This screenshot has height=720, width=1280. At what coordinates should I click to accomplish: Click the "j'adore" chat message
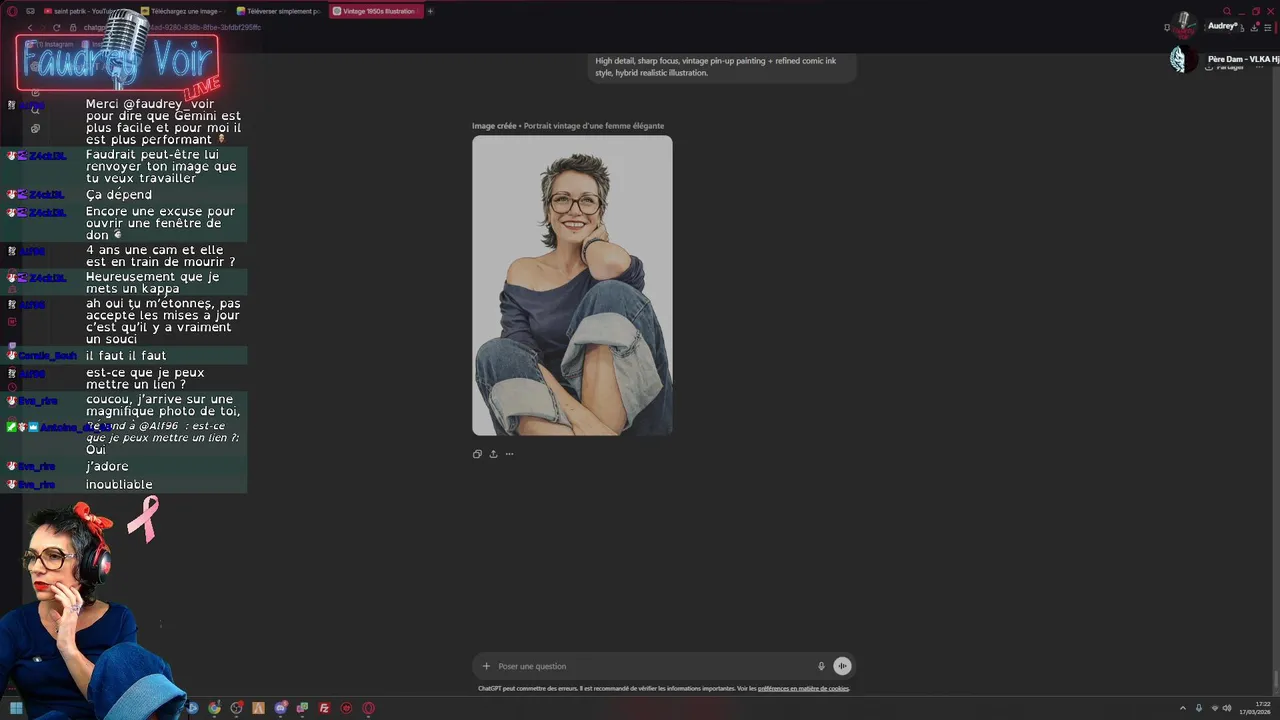[x=107, y=467]
